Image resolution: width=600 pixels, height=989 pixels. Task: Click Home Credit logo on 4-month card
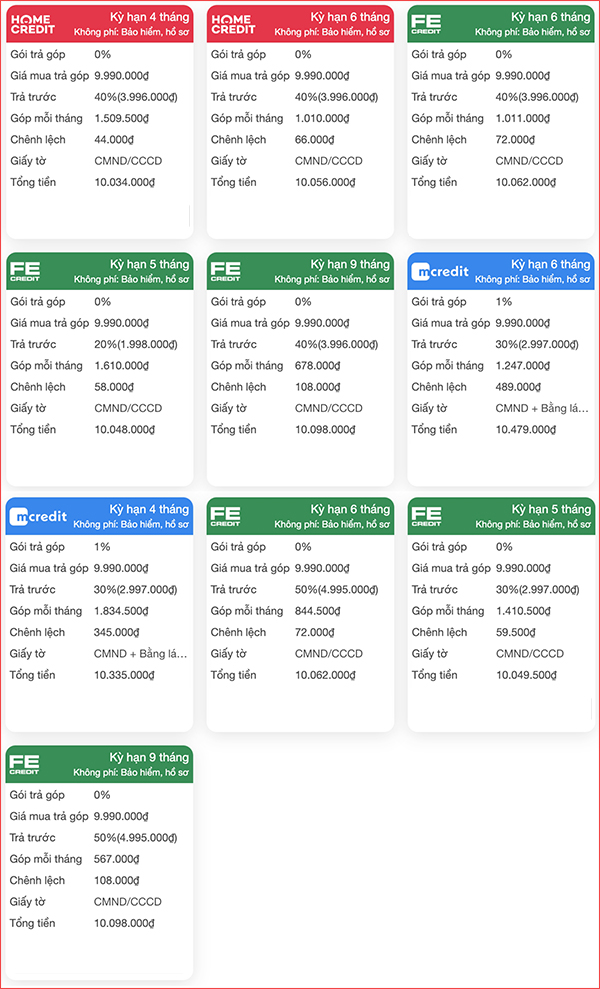pyautogui.click(x=32, y=25)
